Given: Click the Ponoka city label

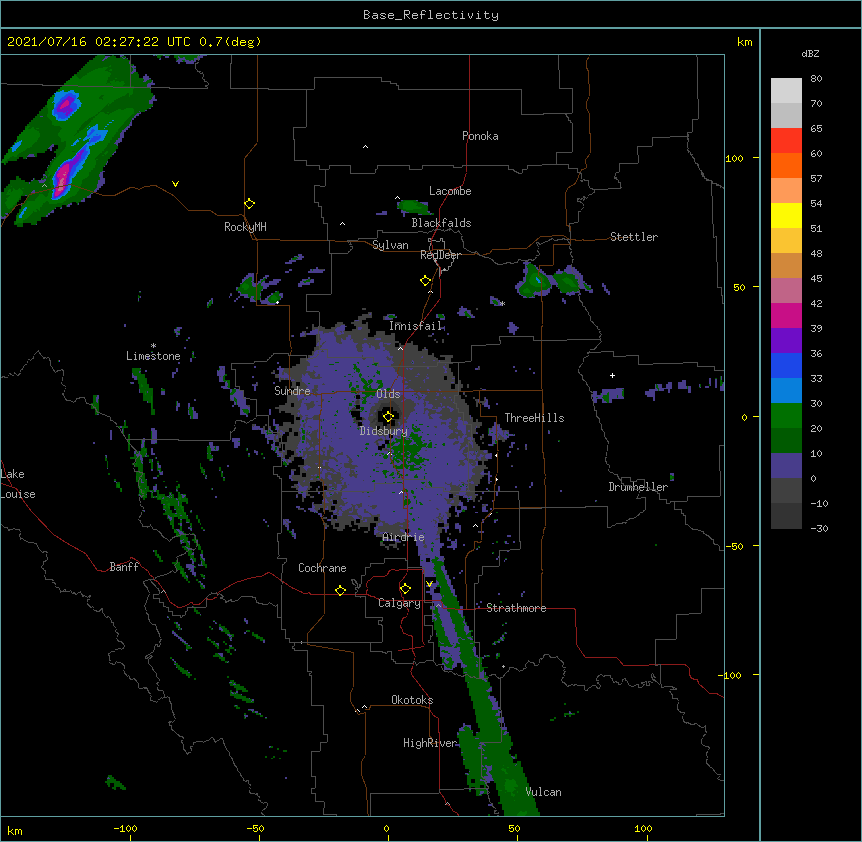Looking at the screenshot, I should [x=480, y=136].
